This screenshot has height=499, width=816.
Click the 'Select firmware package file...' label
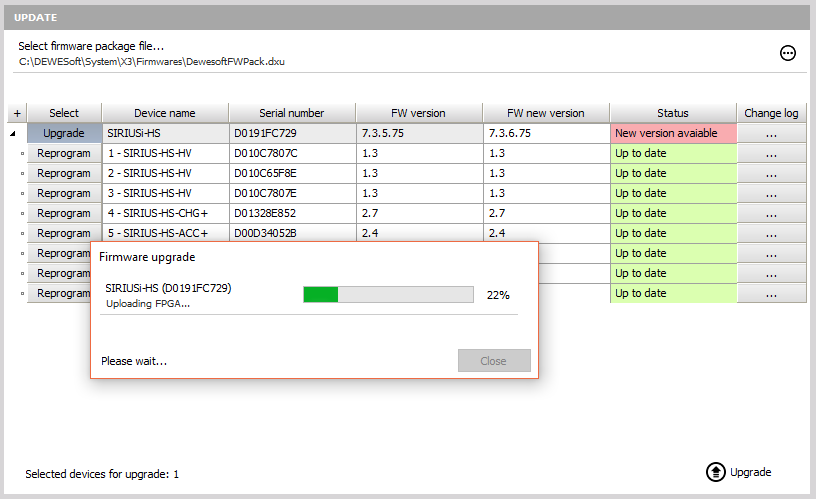click(x=91, y=46)
